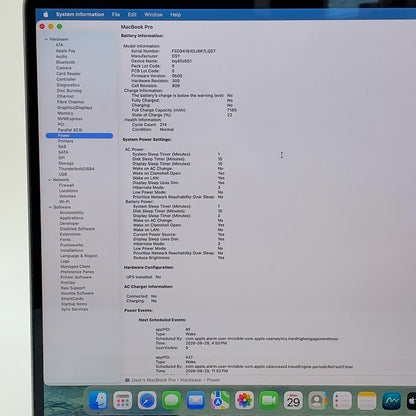Image resolution: width=416 pixels, height=416 pixels.
Task: Collapse the Software section disclosure triangle
Action: (51, 207)
